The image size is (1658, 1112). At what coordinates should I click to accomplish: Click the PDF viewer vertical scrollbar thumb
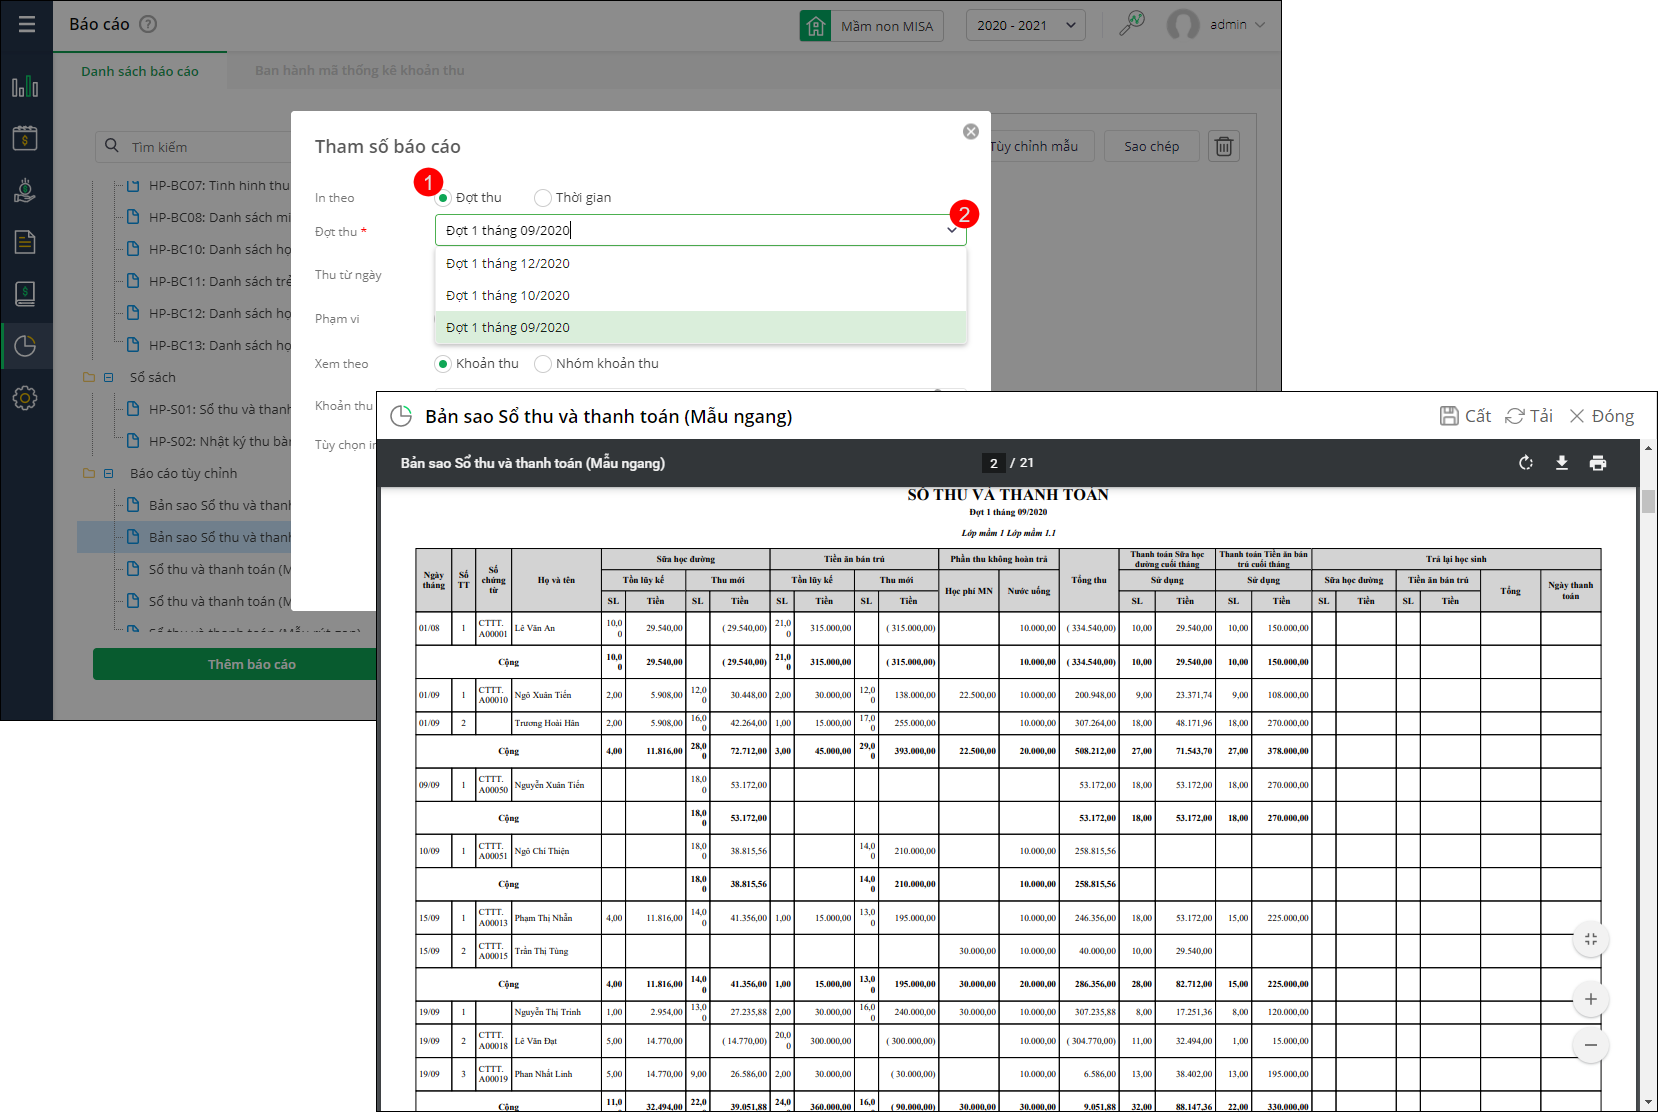pyautogui.click(x=1648, y=501)
